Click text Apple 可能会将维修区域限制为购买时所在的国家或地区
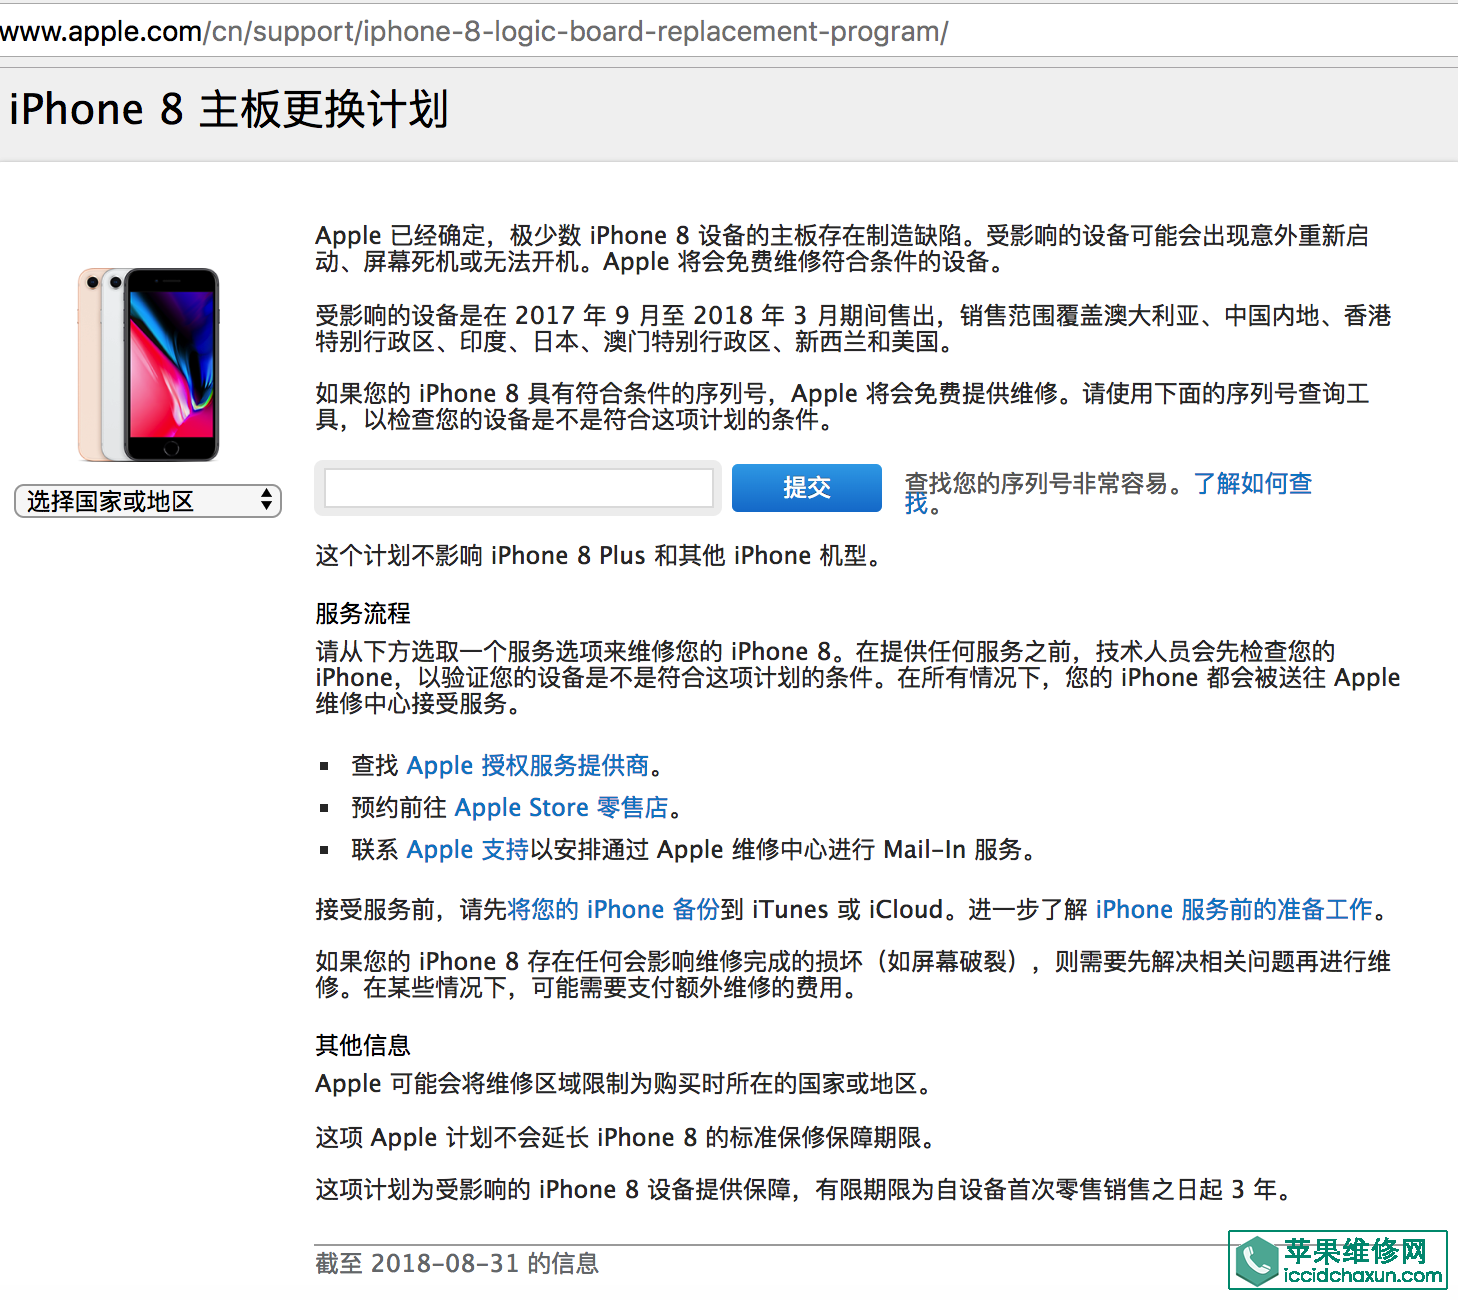Viewport: 1458px width, 1300px height. click(x=624, y=1084)
